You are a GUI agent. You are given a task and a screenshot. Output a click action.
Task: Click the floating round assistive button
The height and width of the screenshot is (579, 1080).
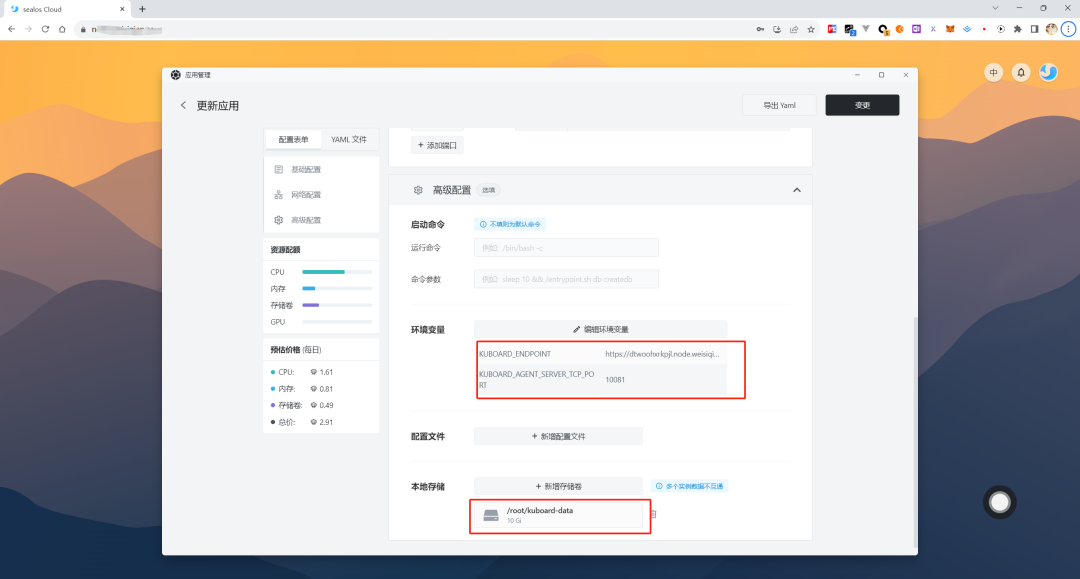coord(999,503)
